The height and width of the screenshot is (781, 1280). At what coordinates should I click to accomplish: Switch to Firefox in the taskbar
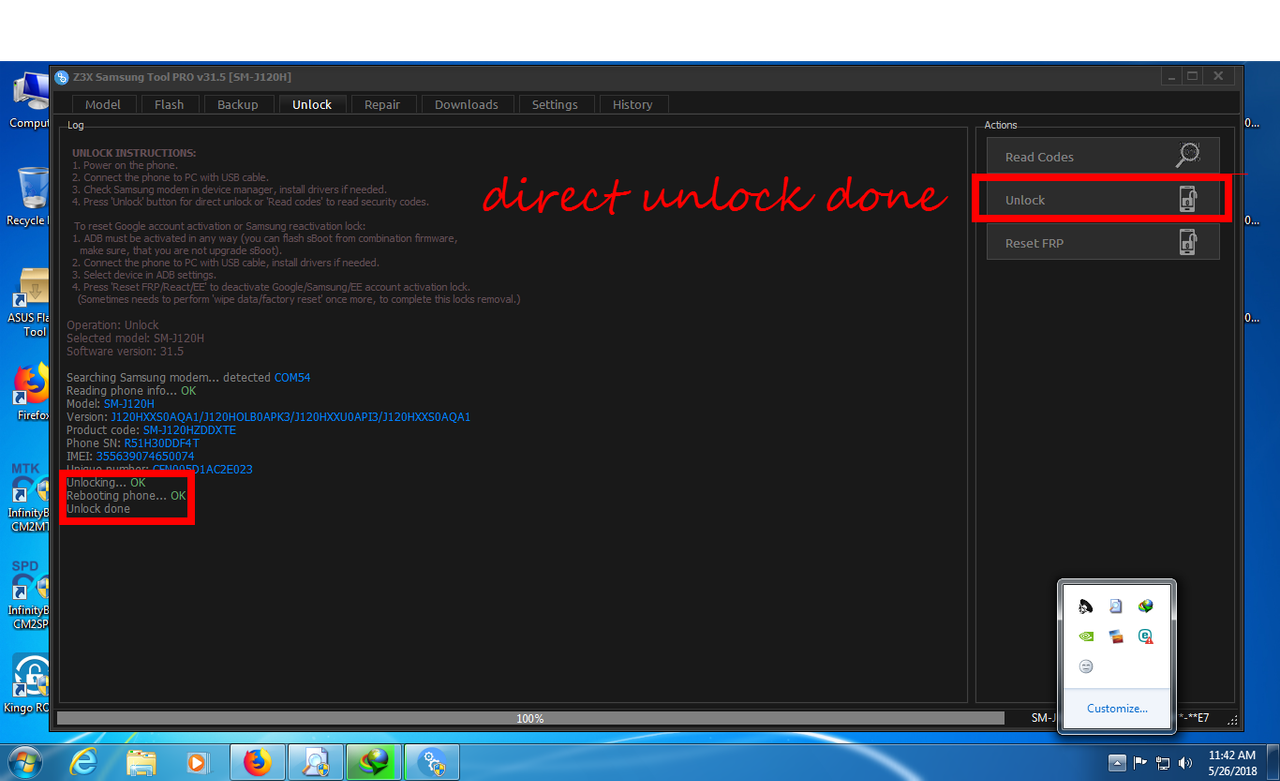(258, 762)
